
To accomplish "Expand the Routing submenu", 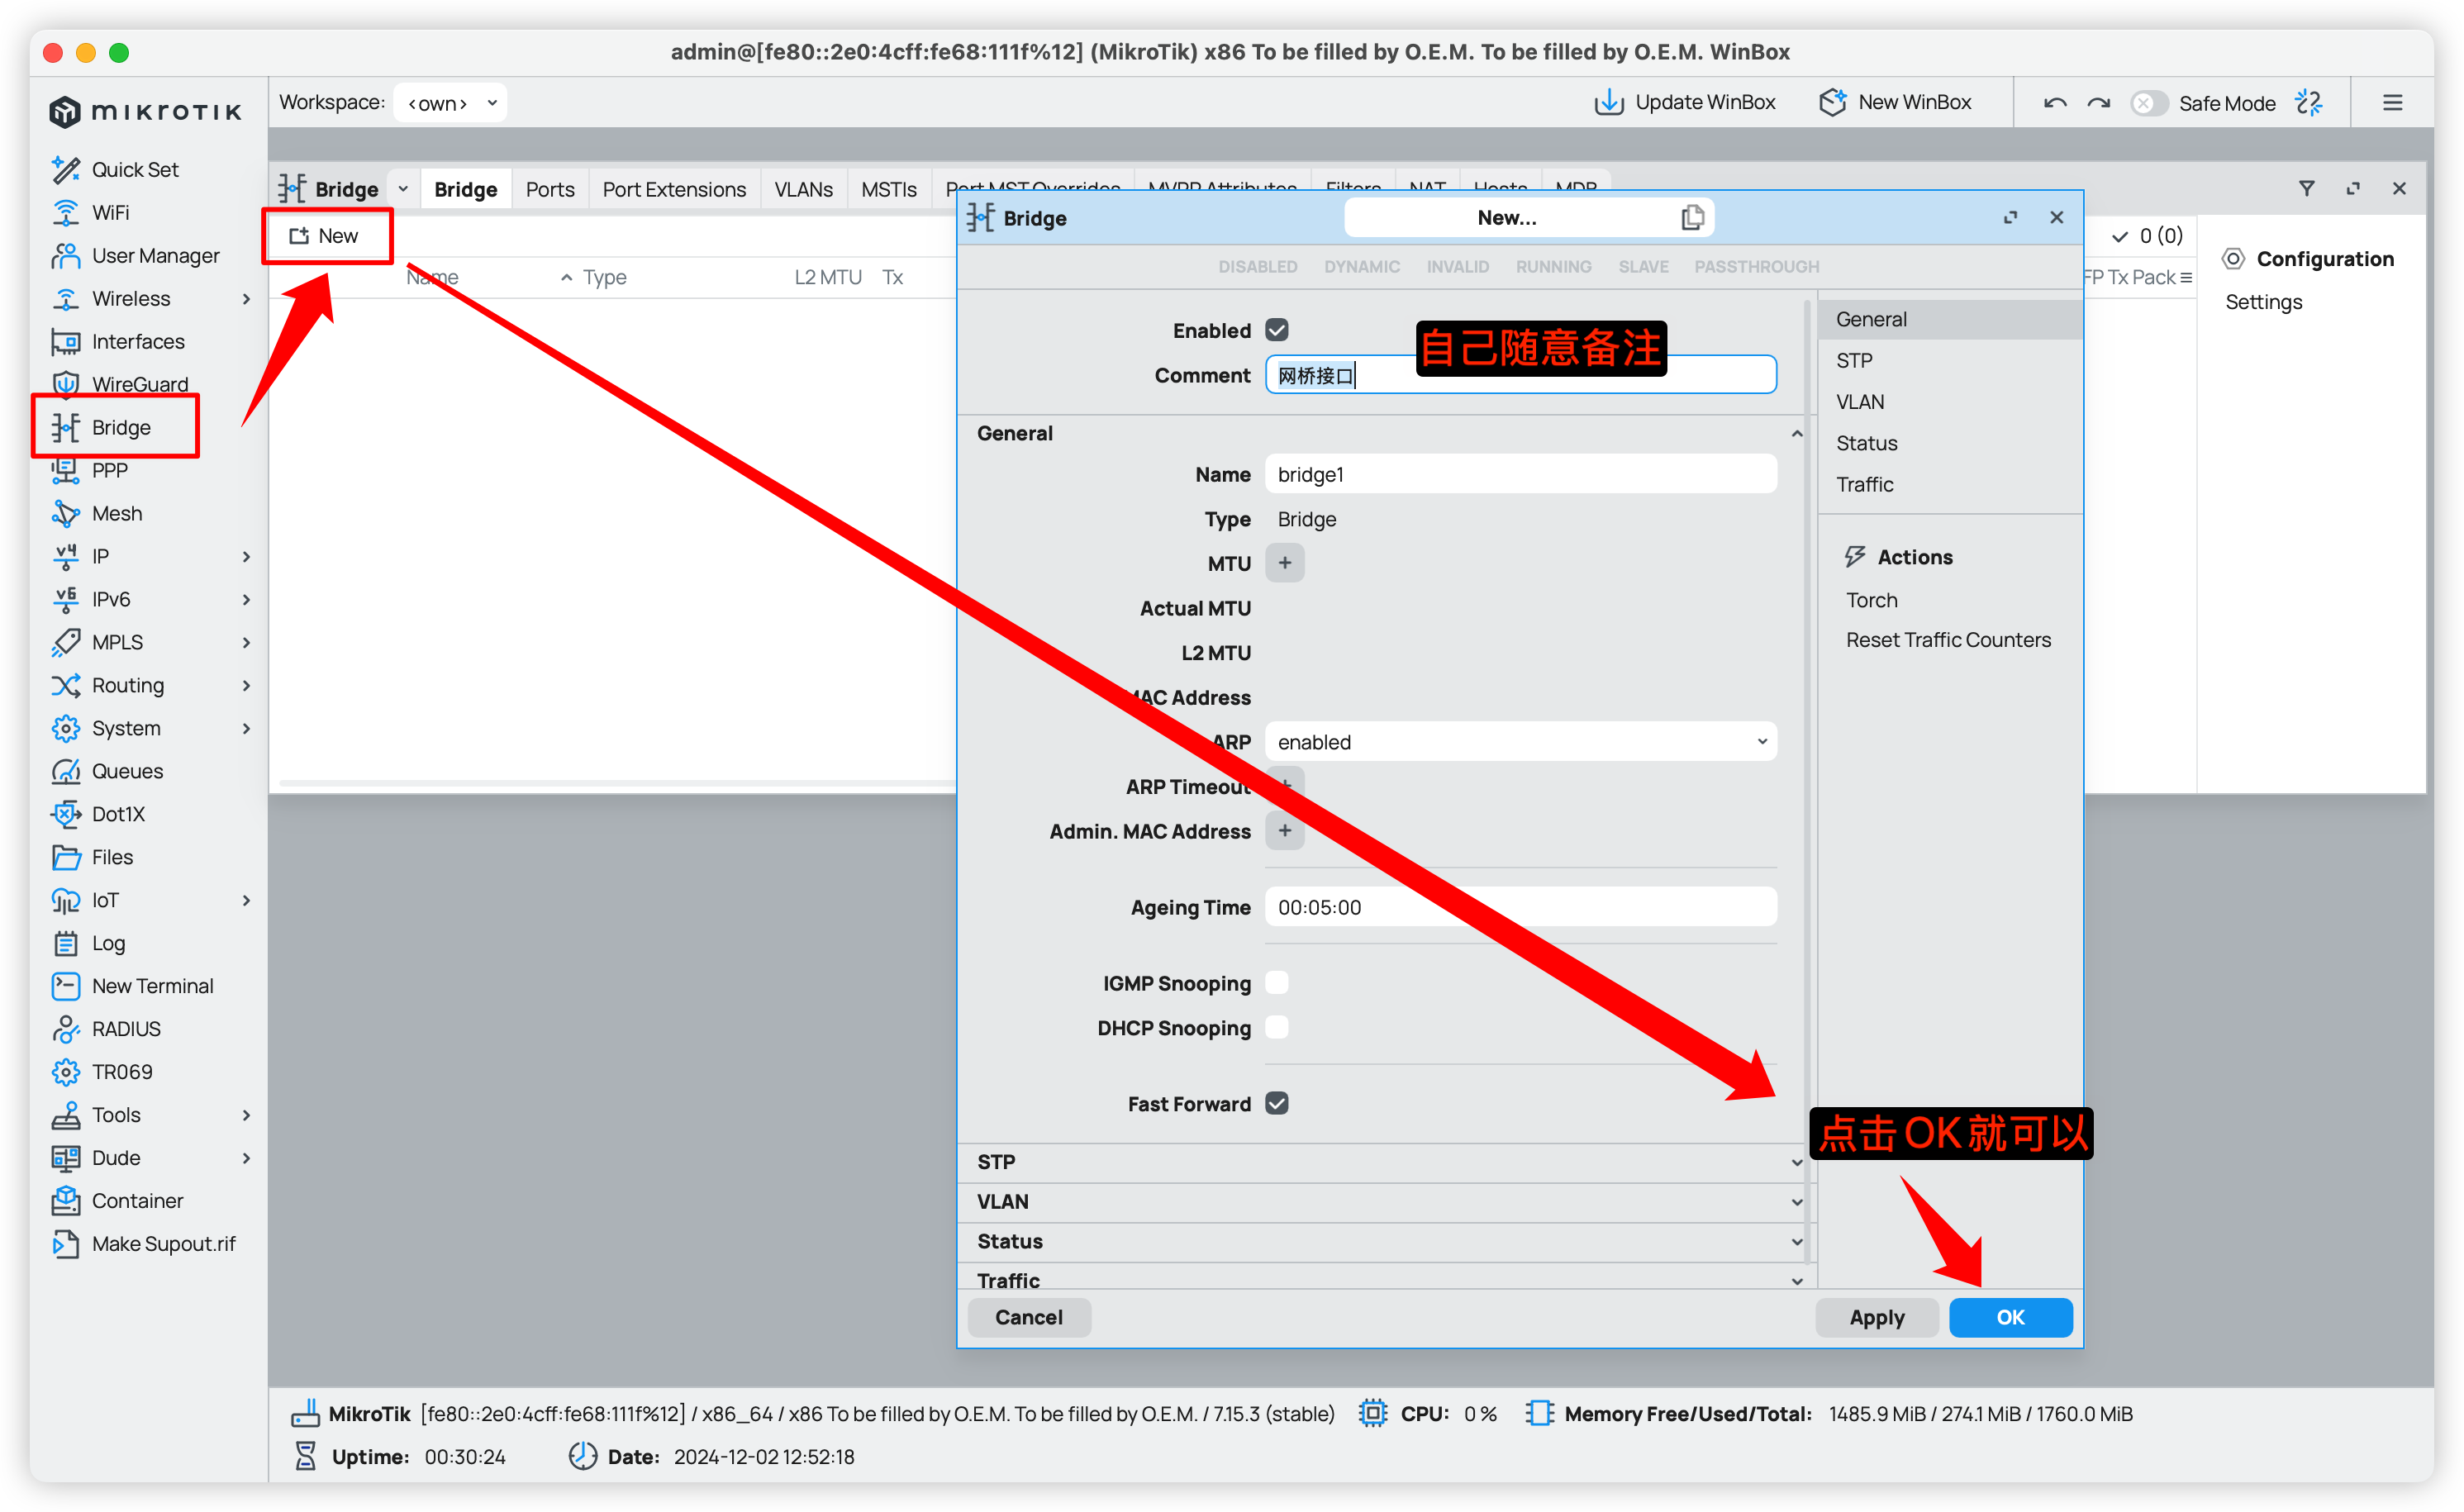I will click(246, 685).
